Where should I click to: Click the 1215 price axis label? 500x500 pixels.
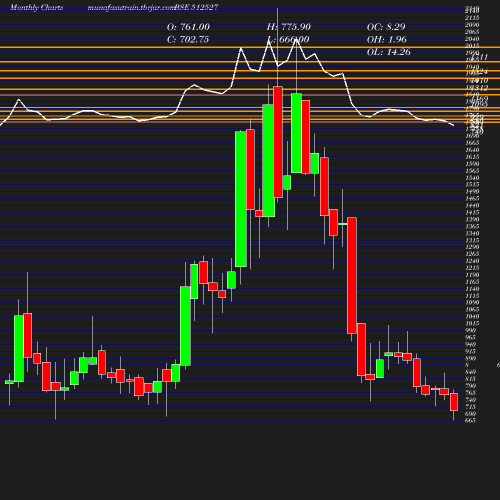coord(472,268)
